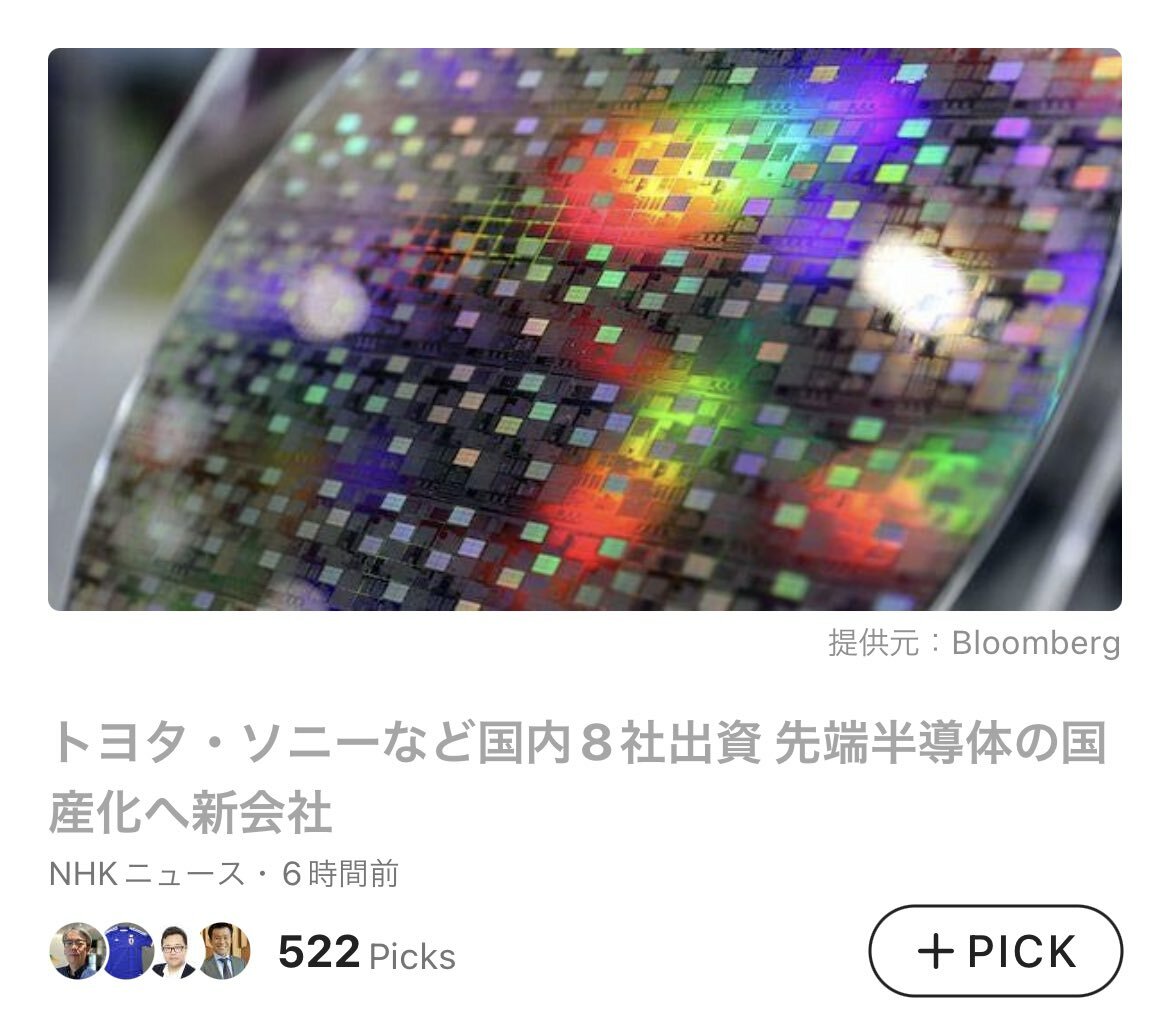Viewport: 1170px width, 1024px height.
Task: Open the NHKニュース publisher link
Action: point(147,874)
